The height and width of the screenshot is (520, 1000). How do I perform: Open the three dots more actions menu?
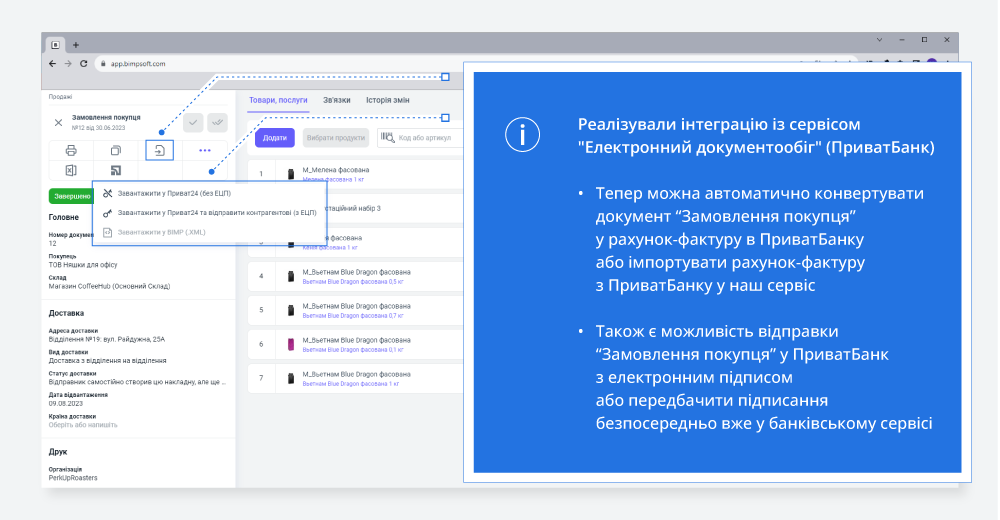[x=205, y=151]
